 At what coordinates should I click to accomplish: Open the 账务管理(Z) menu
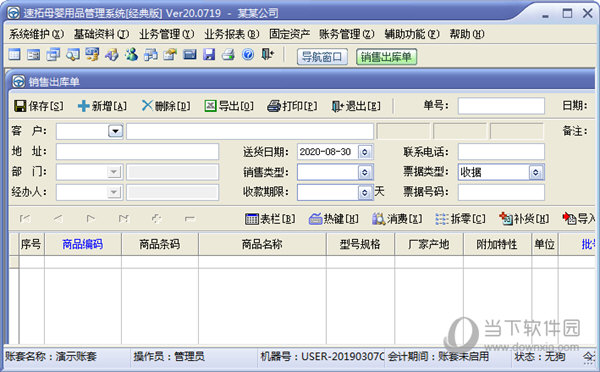click(x=347, y=34)
